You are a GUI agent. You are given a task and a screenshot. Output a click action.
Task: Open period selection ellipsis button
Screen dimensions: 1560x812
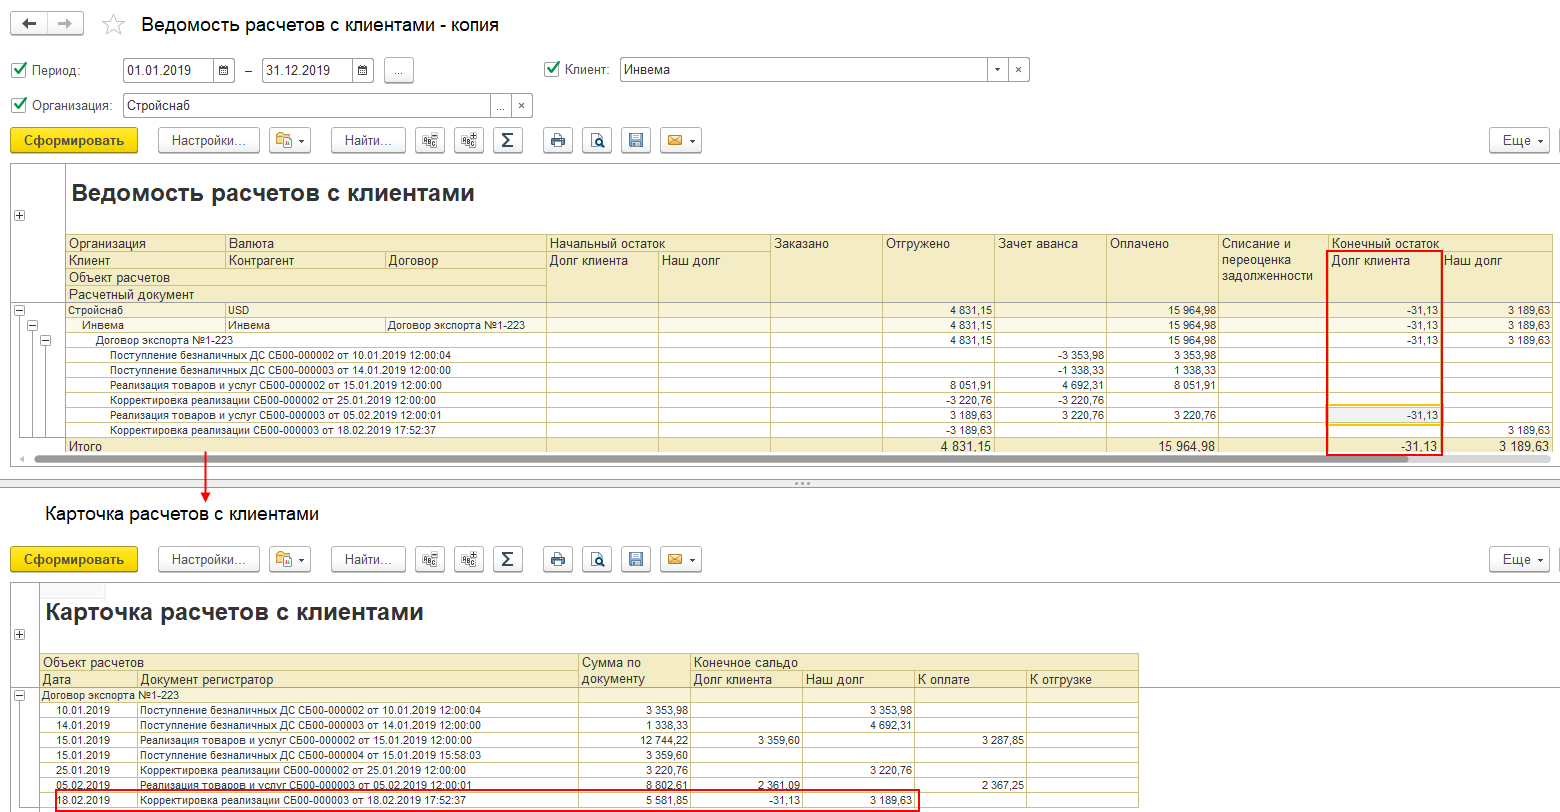(x=398, y=70)
